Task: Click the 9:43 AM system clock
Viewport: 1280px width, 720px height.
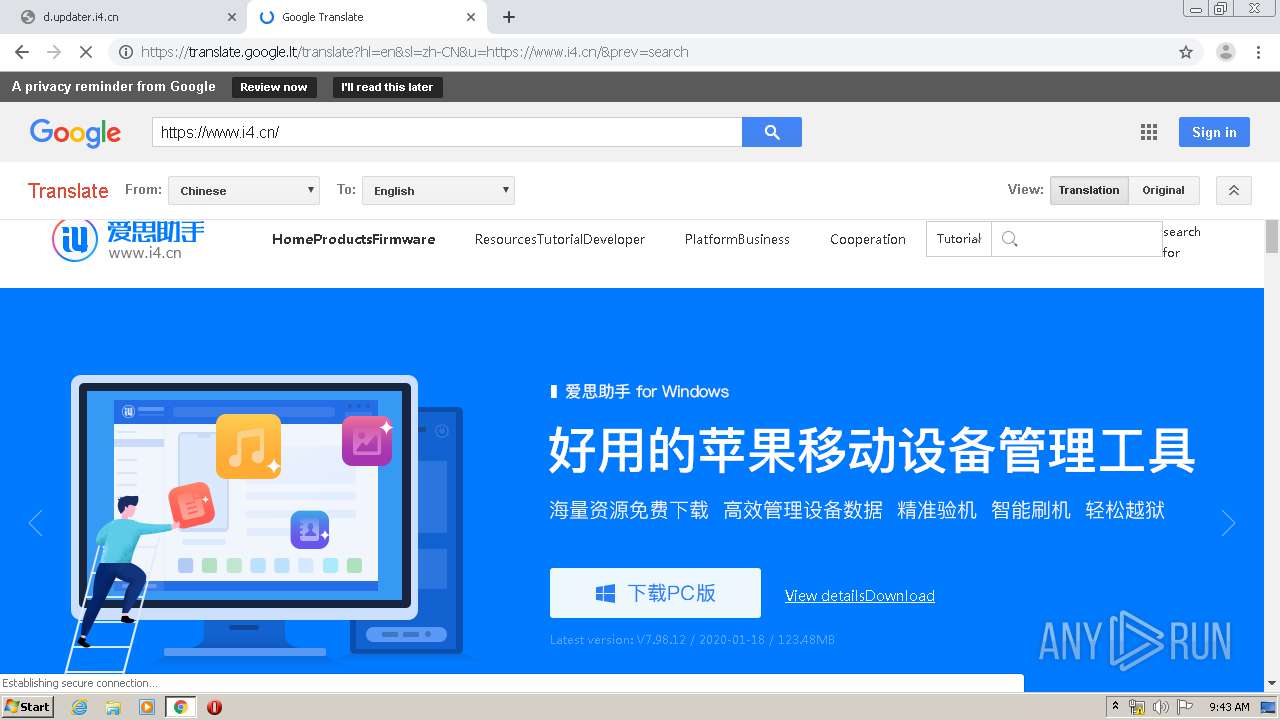Action: pos(1229,707)
